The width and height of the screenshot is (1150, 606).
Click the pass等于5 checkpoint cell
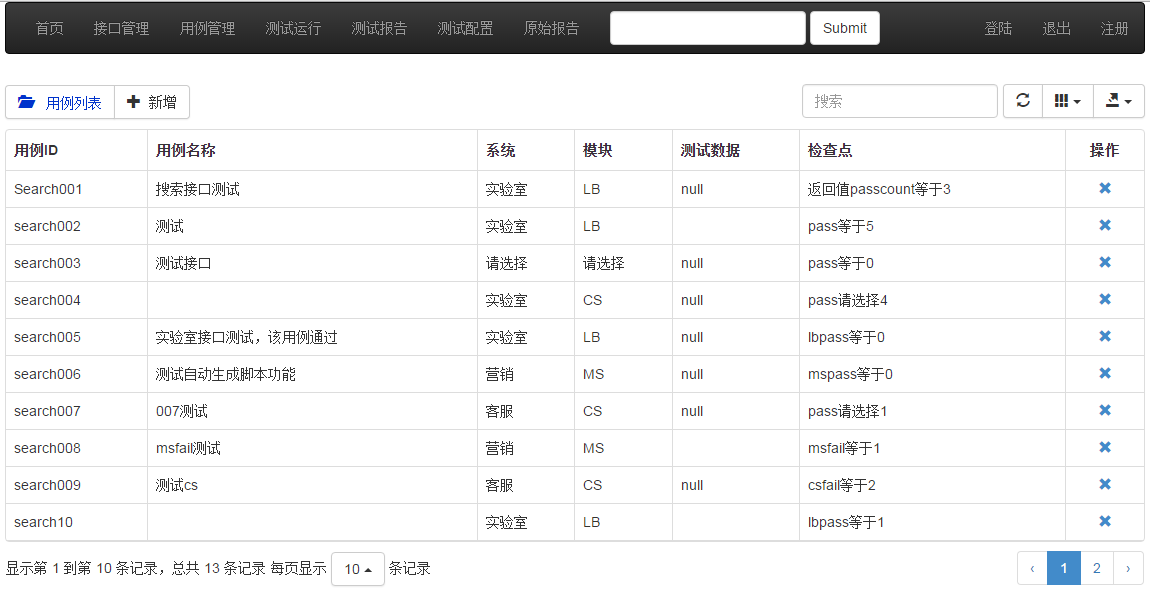[x=932, y=226]
